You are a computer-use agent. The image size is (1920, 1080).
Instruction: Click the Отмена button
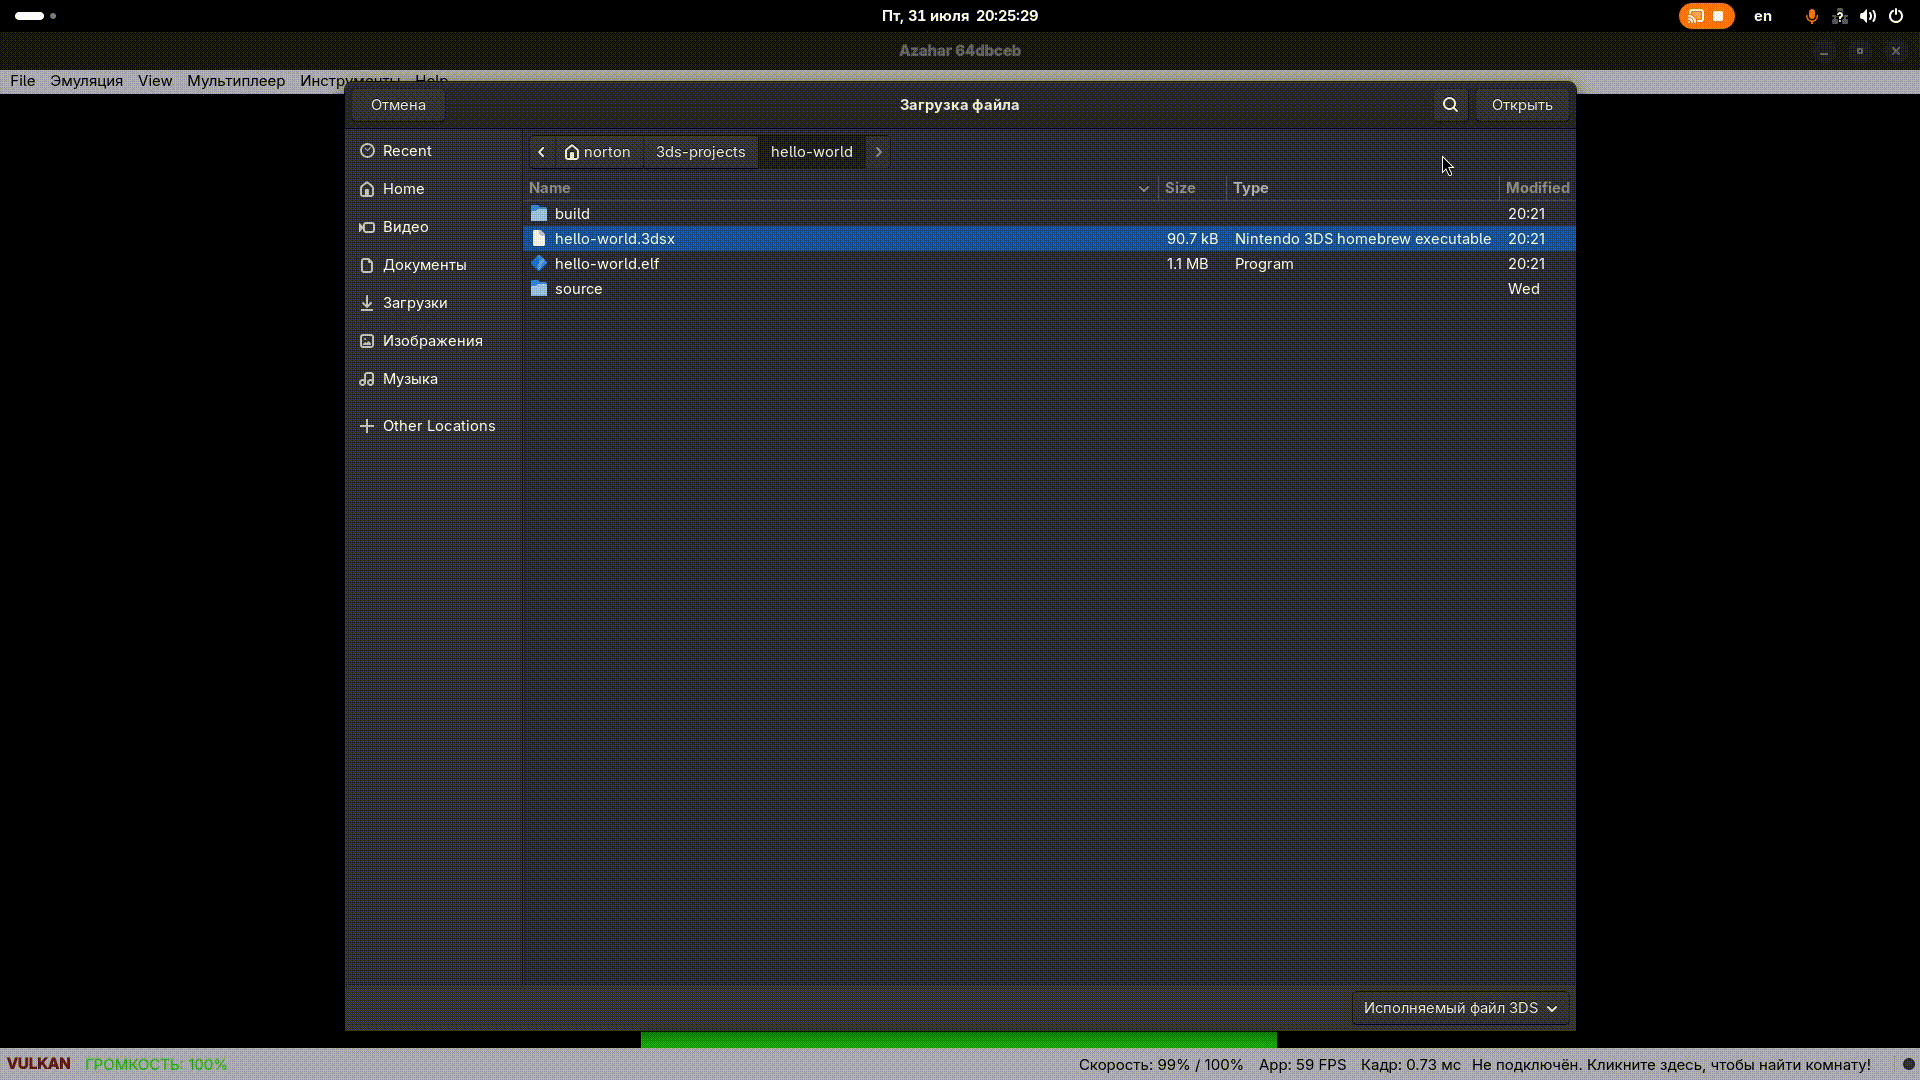coord(398,105)
